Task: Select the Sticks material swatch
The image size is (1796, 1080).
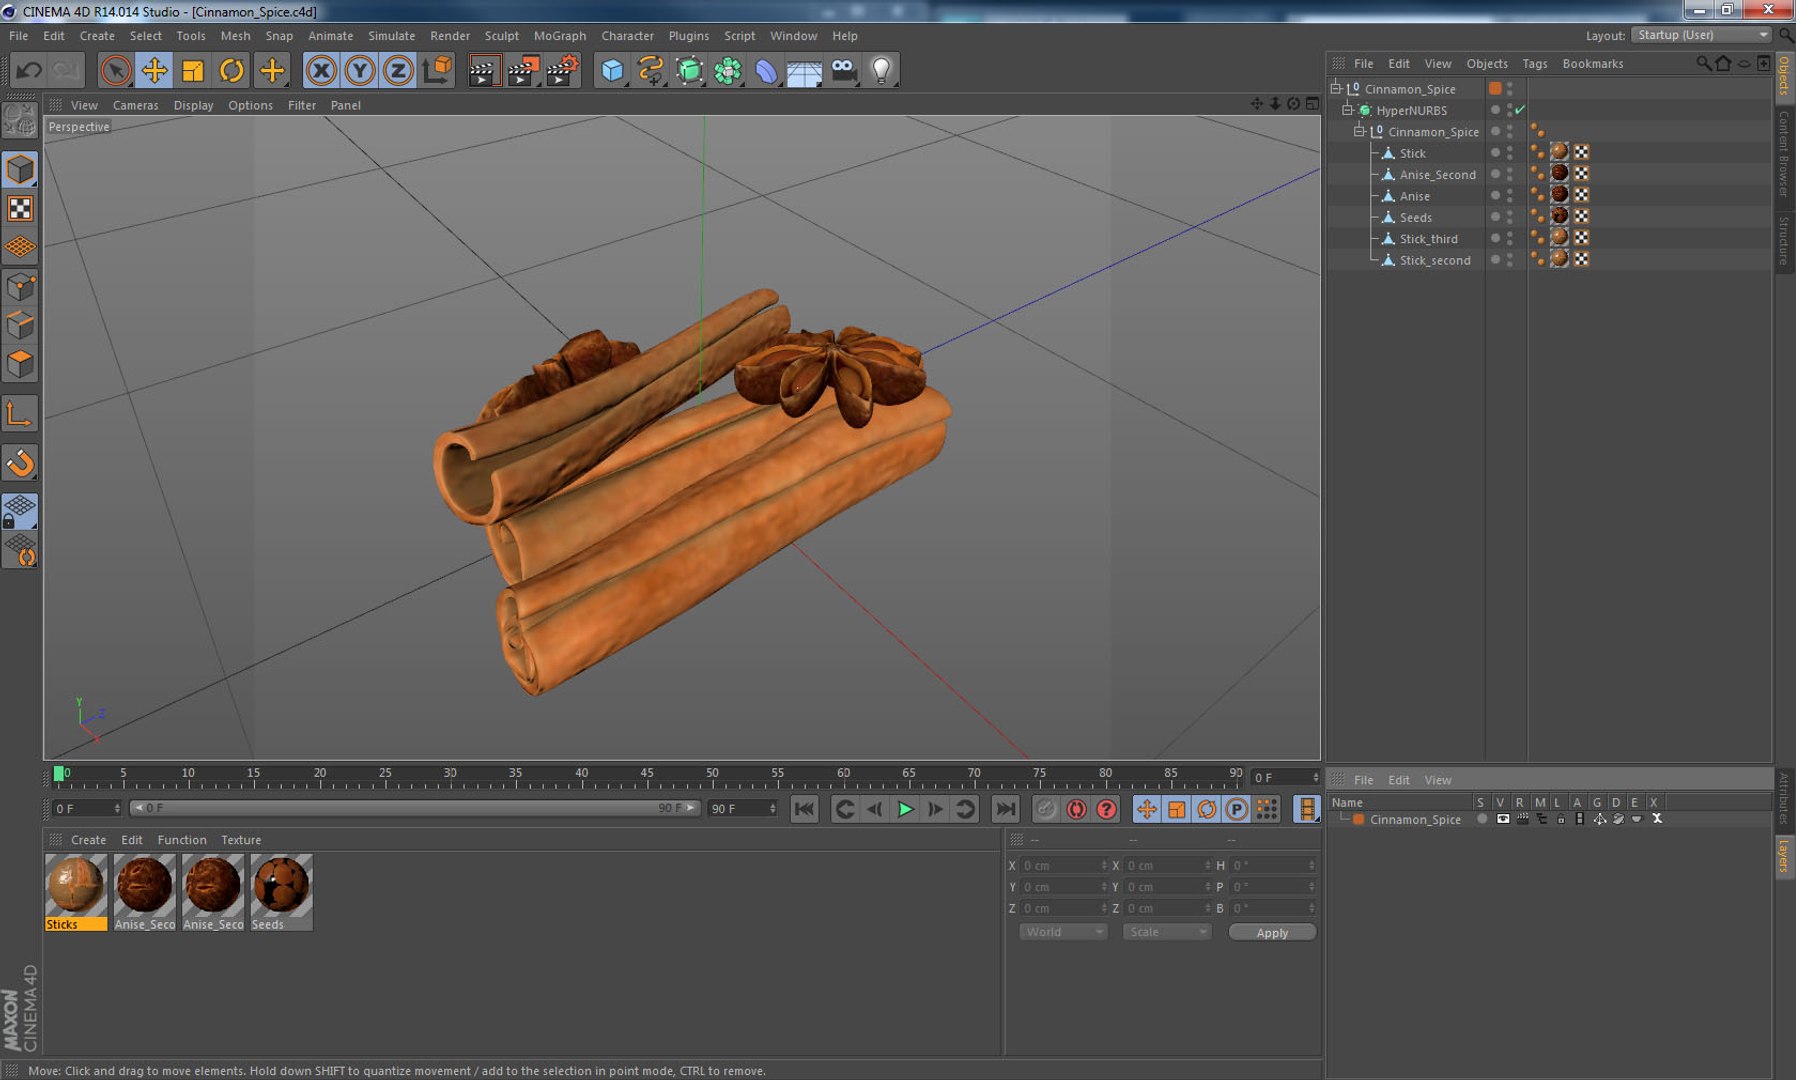Action: click(x=76, y=892)
